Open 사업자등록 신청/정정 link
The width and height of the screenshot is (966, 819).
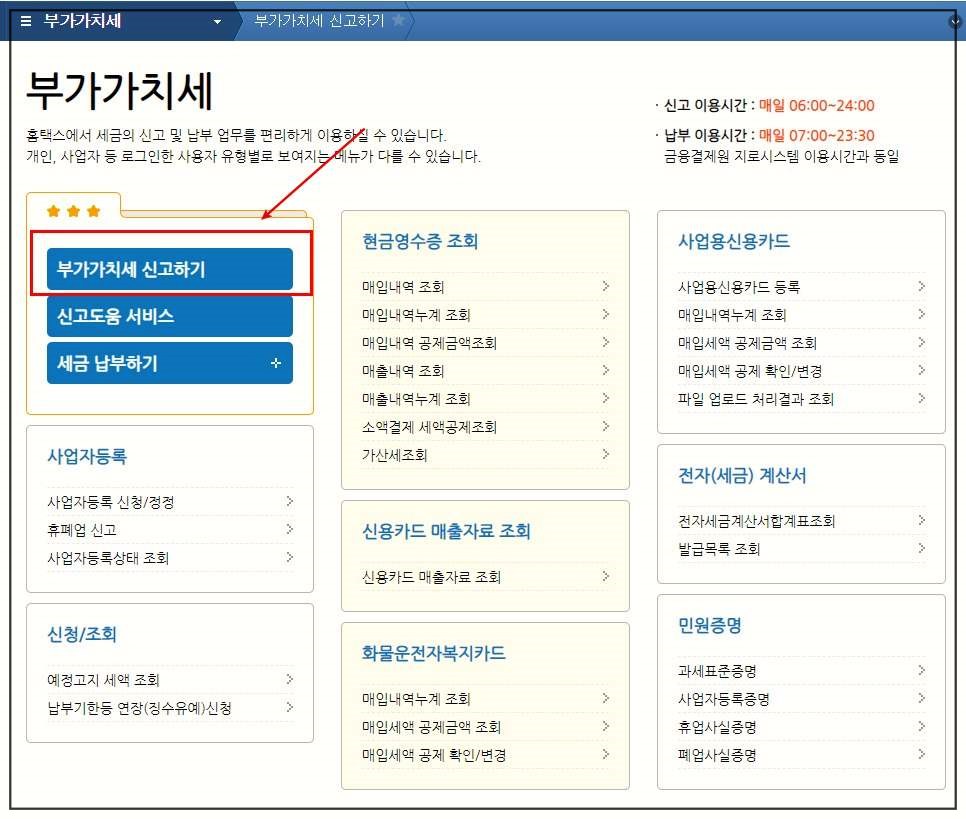[111, 502]
